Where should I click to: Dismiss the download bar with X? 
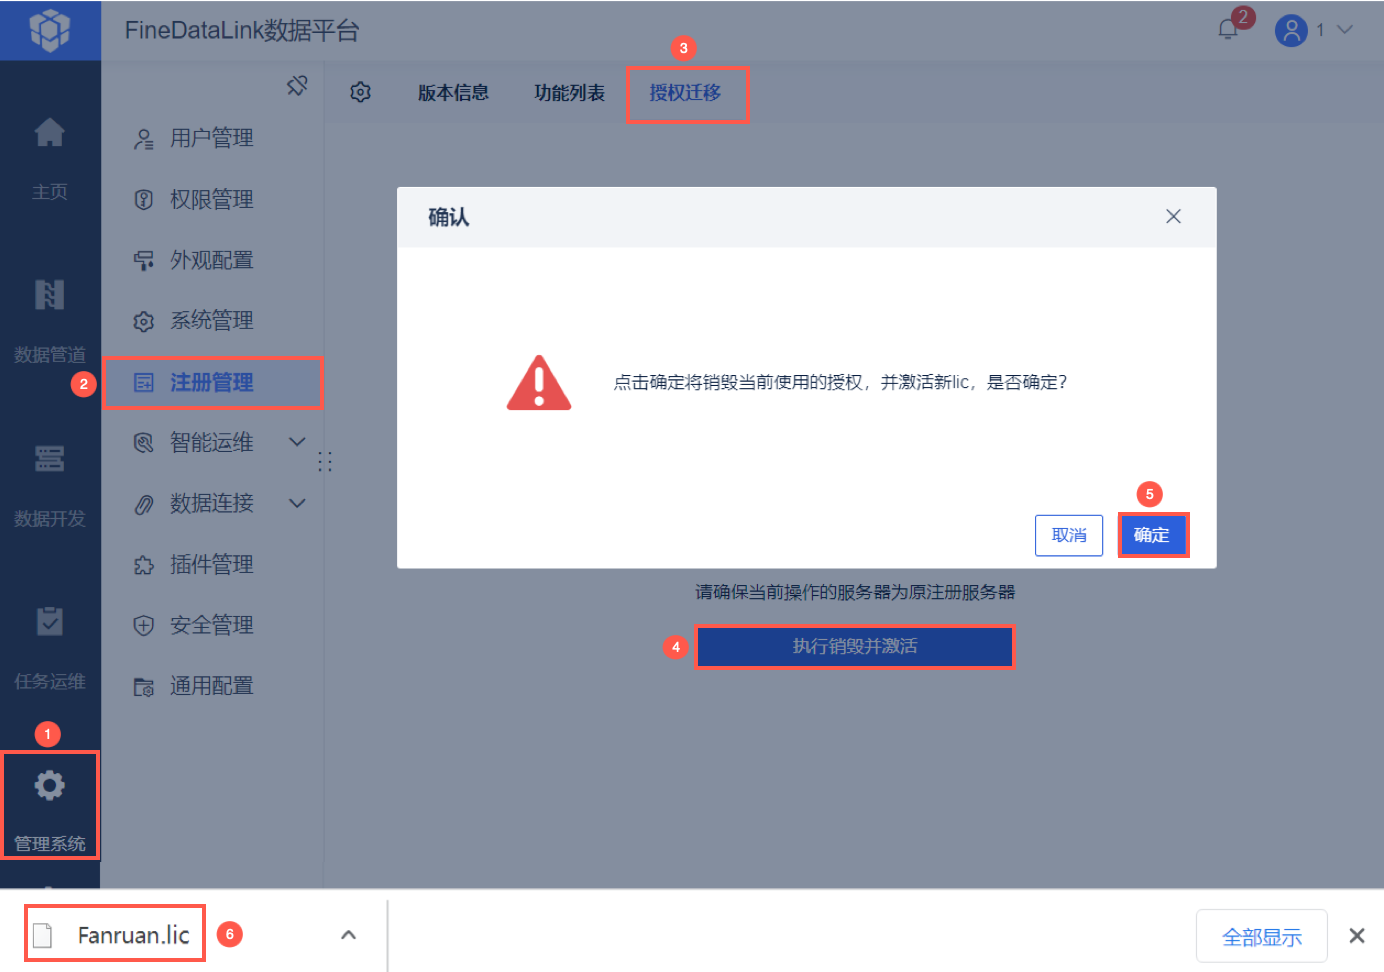[1356, 936]
